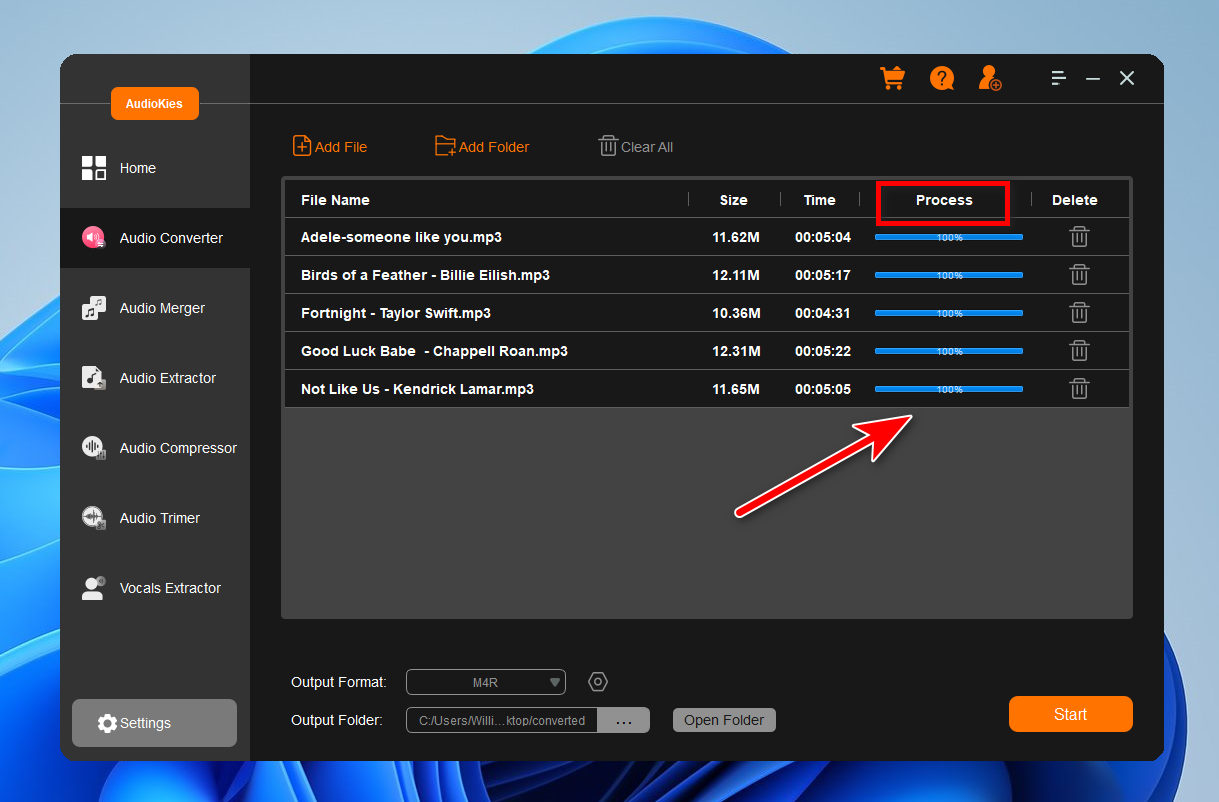Click the user register account icon
Screen dimensions: 1219x802
[x=990, y=78]
